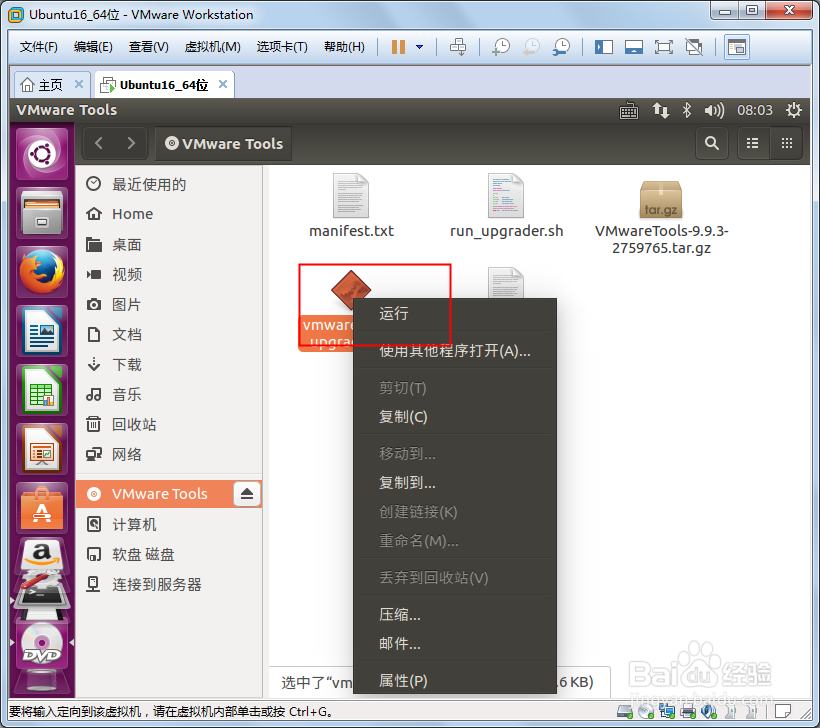Open 计算机 in the sidebar
This screenshot has width=820, height=728.
(x=168, y=524)
